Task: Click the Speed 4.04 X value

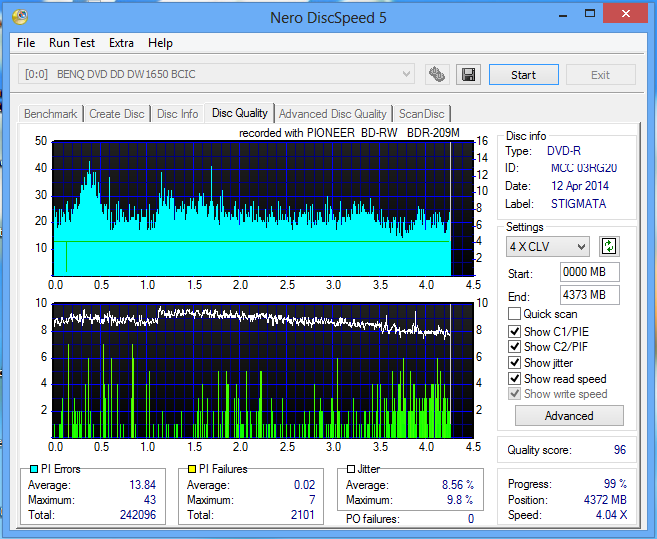Action: [611, 515]
